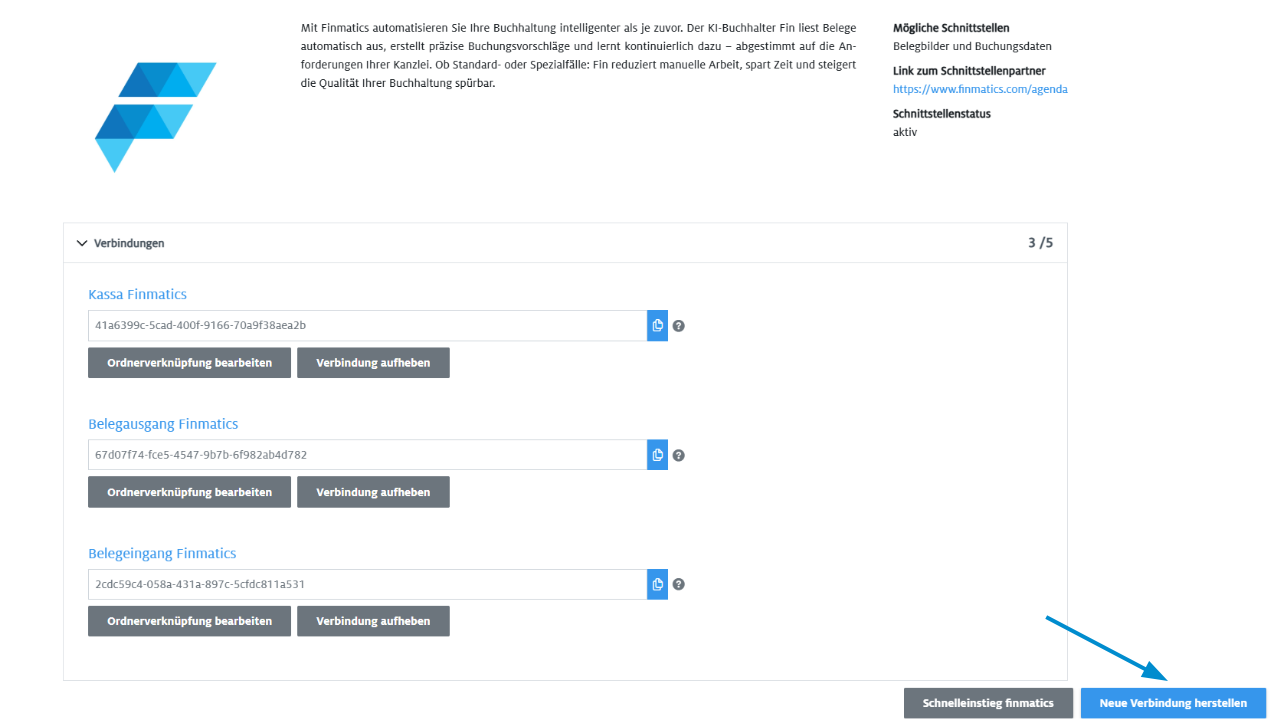Edit folder link for Belegeingang Finmatics

(189, 621)
